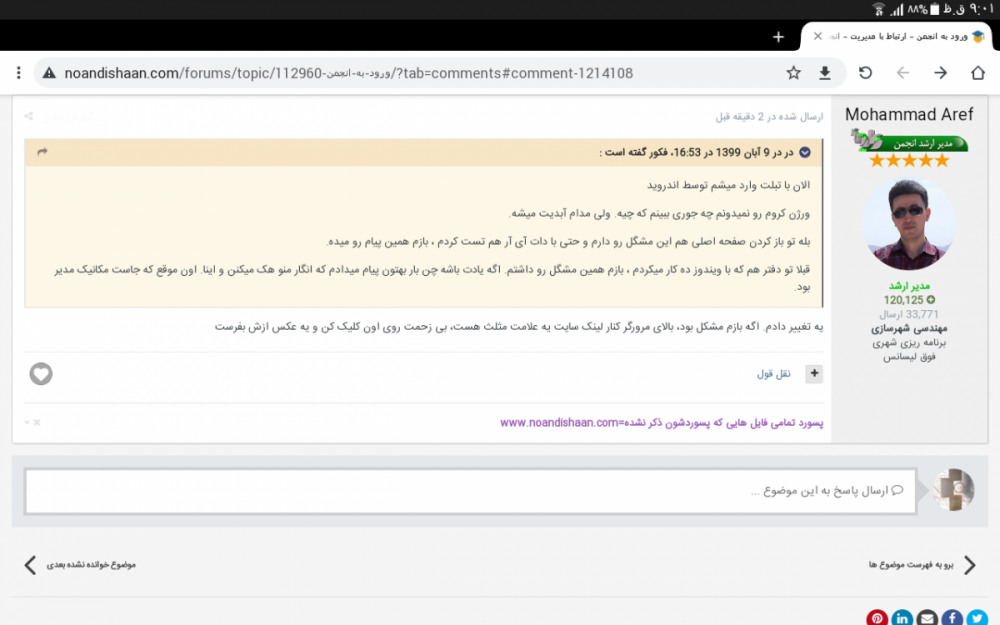The image size is (1000, 625).
Task: Open downloads from the address bar download icon
Action: [824, 72]
